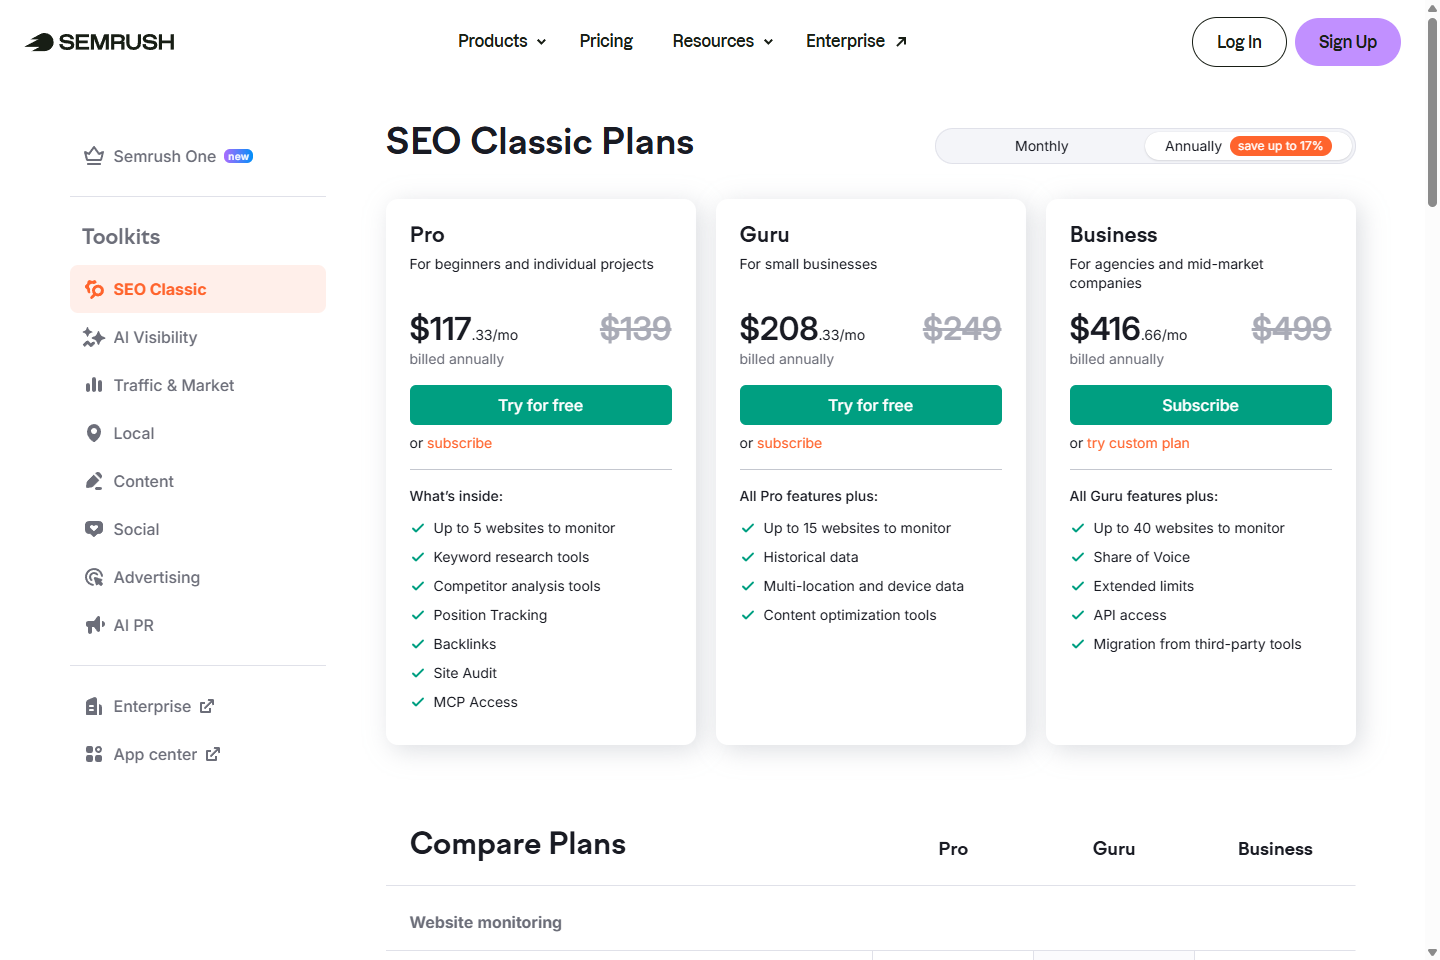The image size is (1440, 960).
Task: Expand the Enterprise menu with external arrow
Action: pos(855,41)
